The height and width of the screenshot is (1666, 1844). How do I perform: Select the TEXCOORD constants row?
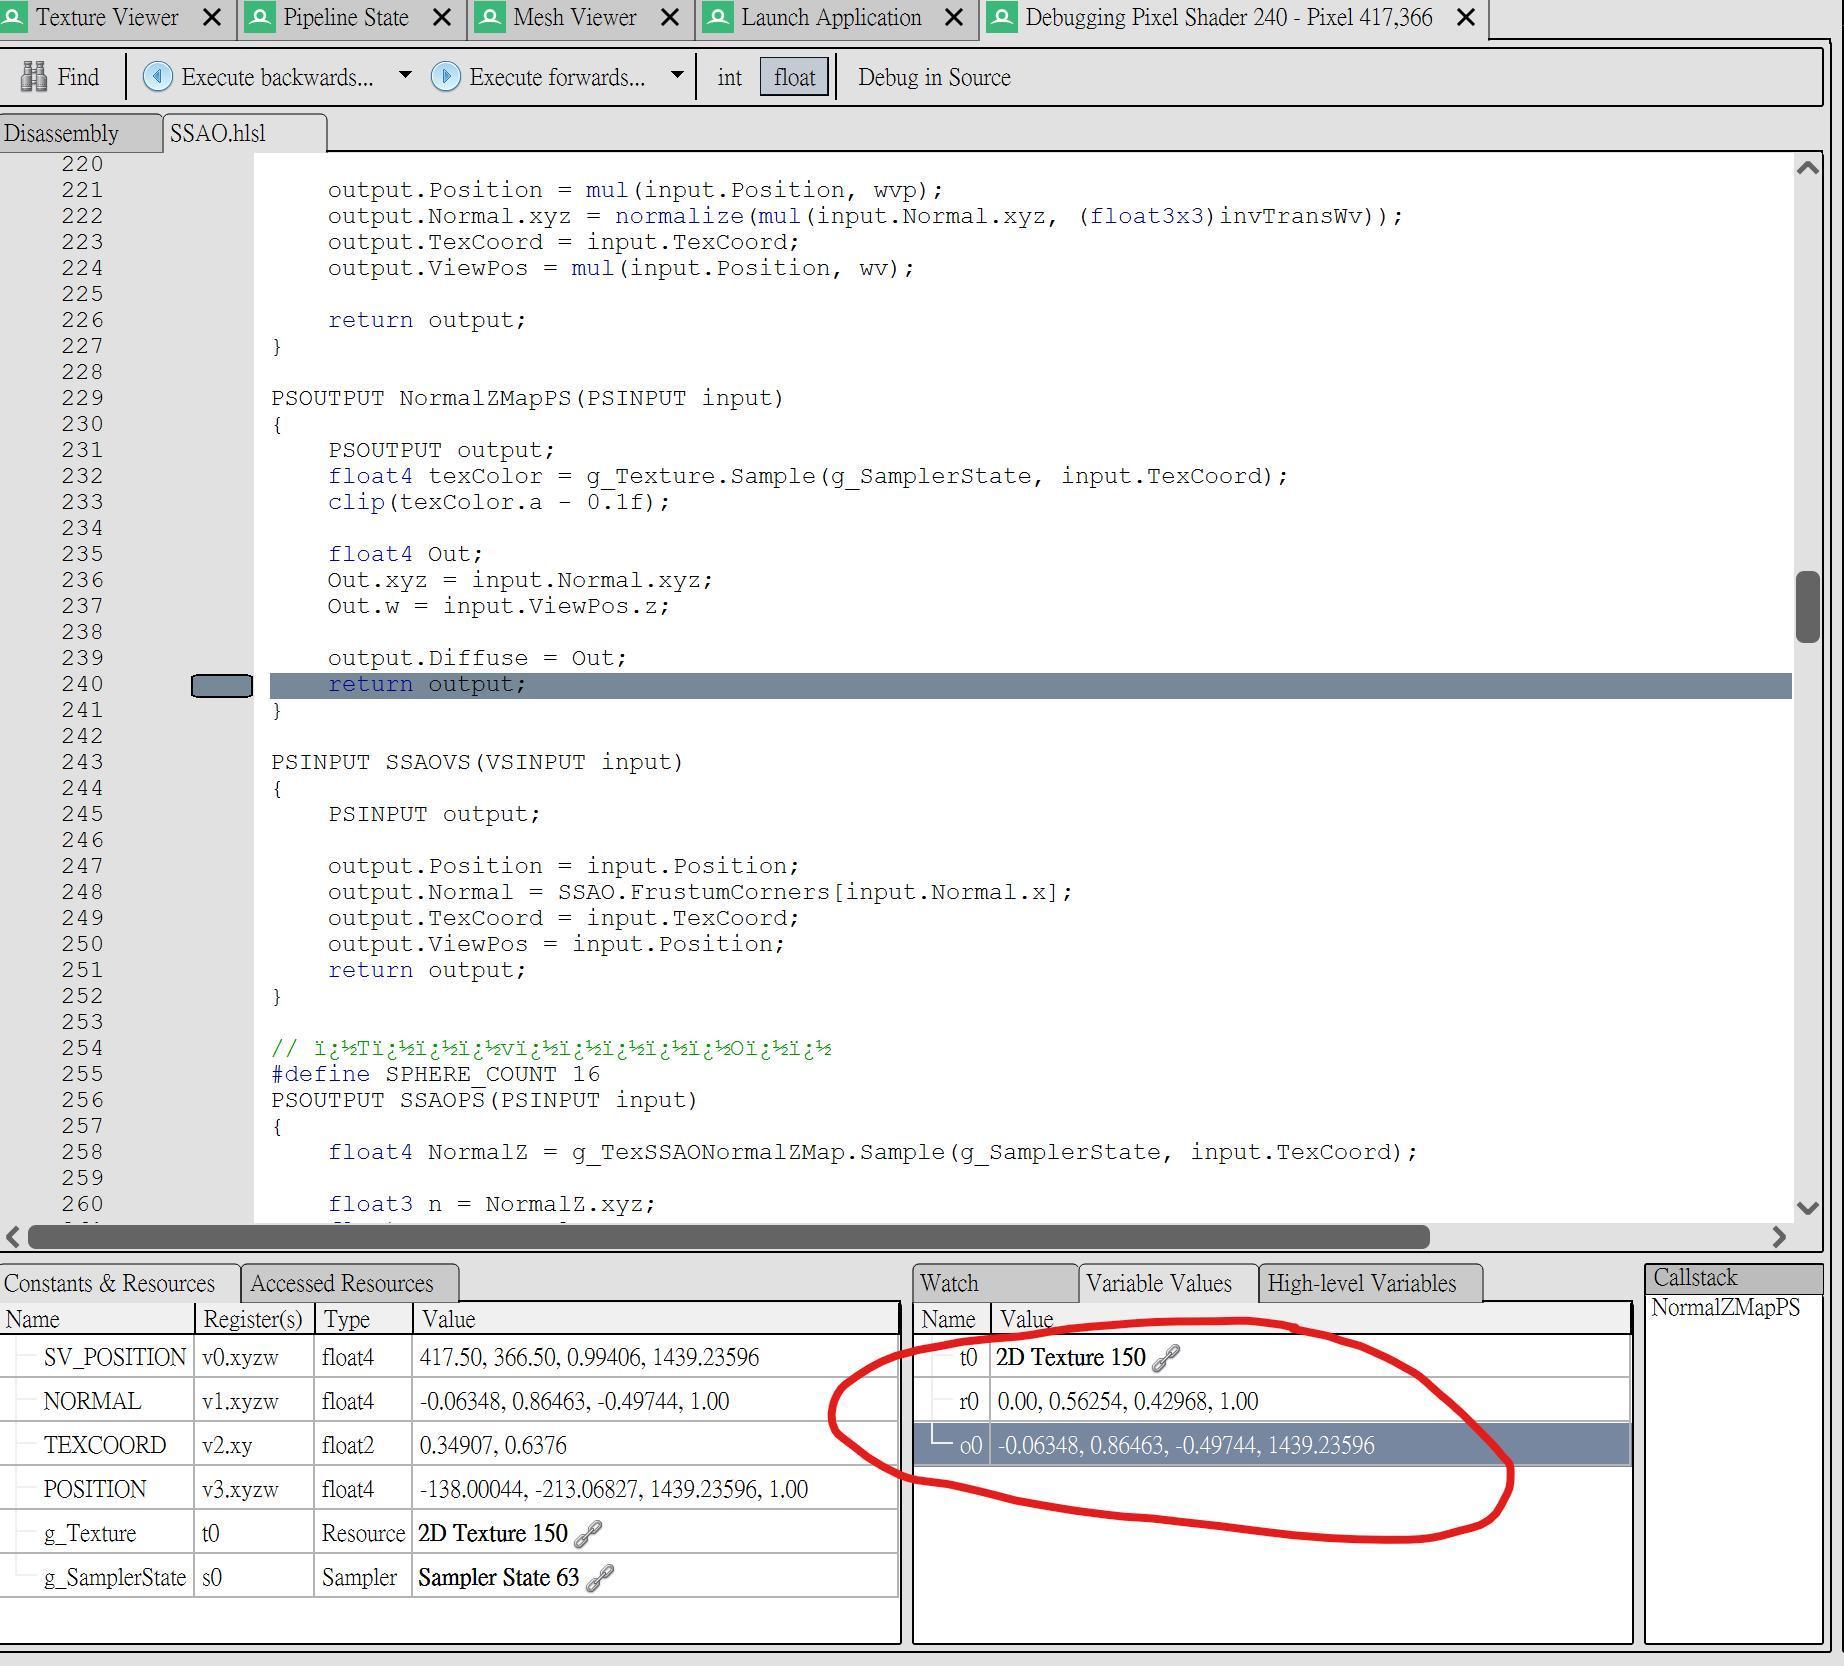pyautogui.click(x=450, y=1445)
